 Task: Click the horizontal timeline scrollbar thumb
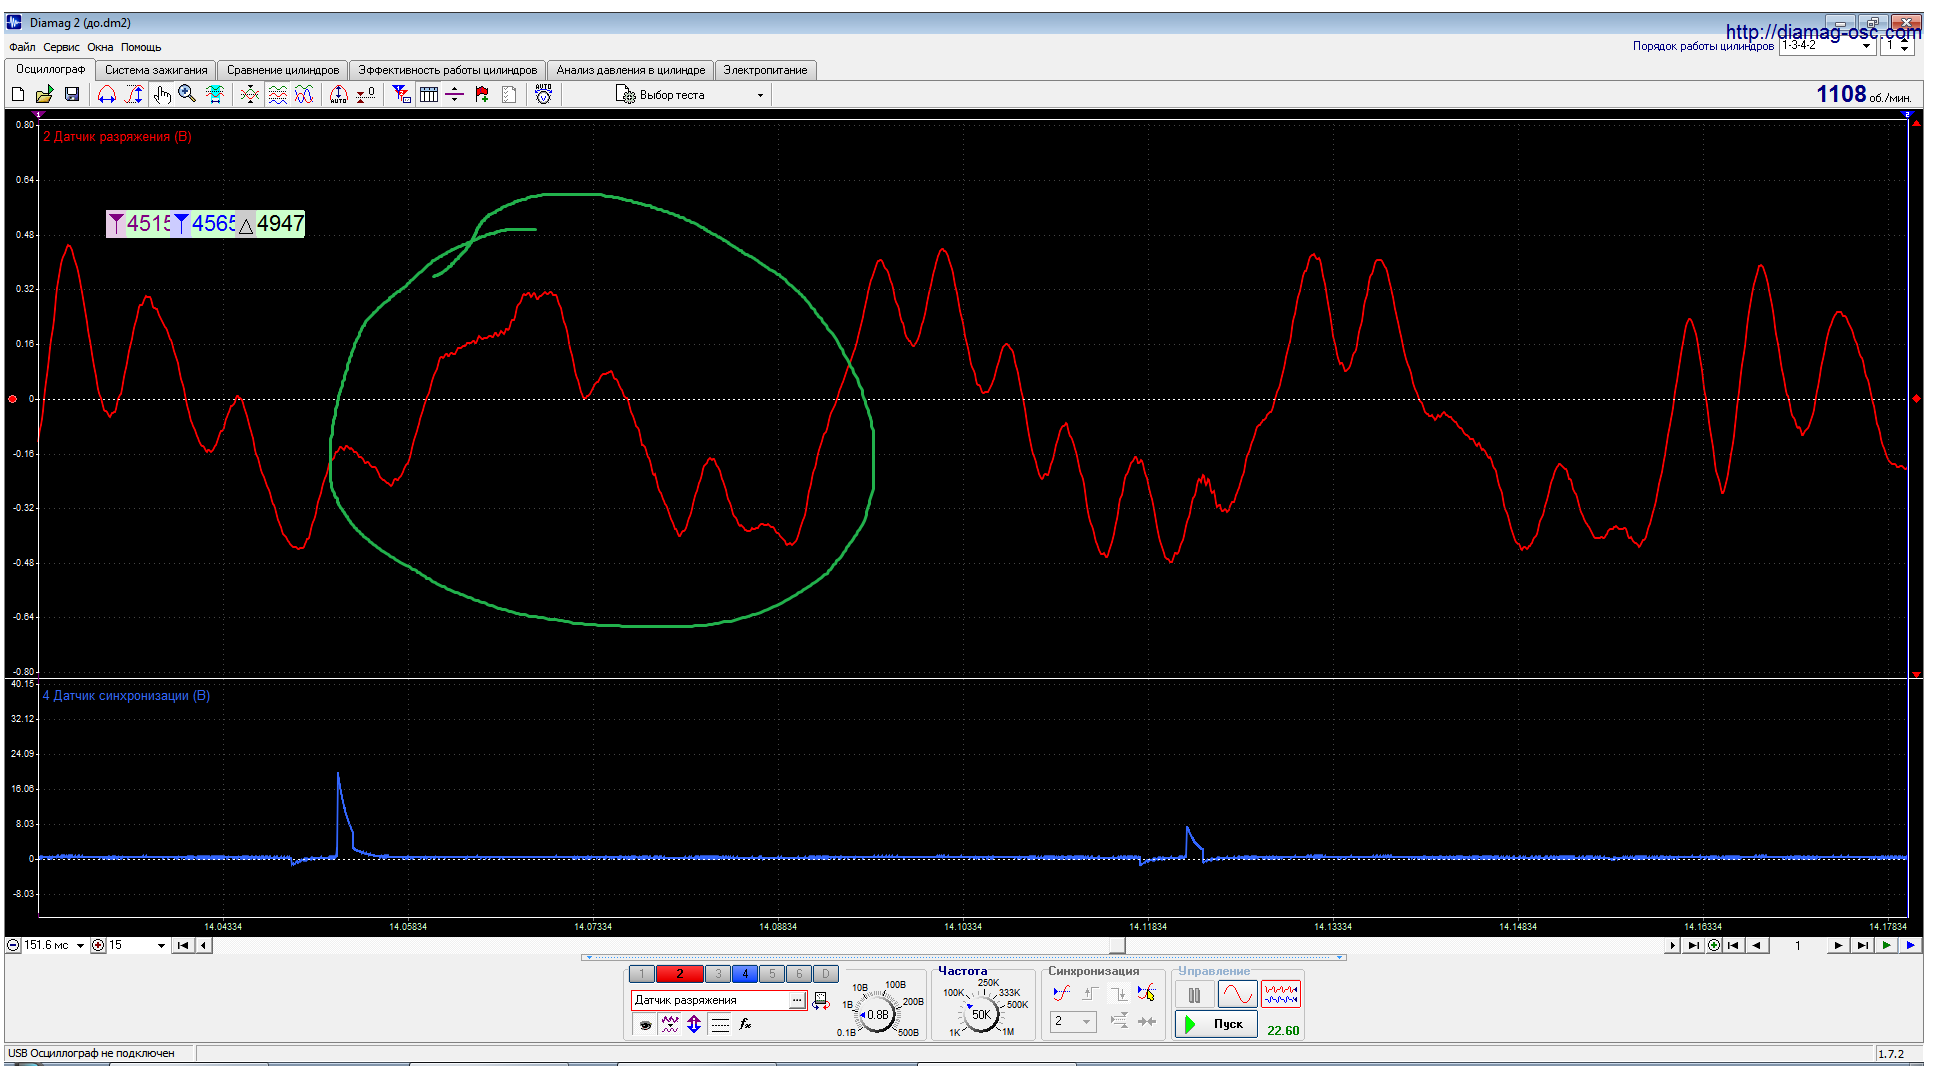(x=1118, y=946)
